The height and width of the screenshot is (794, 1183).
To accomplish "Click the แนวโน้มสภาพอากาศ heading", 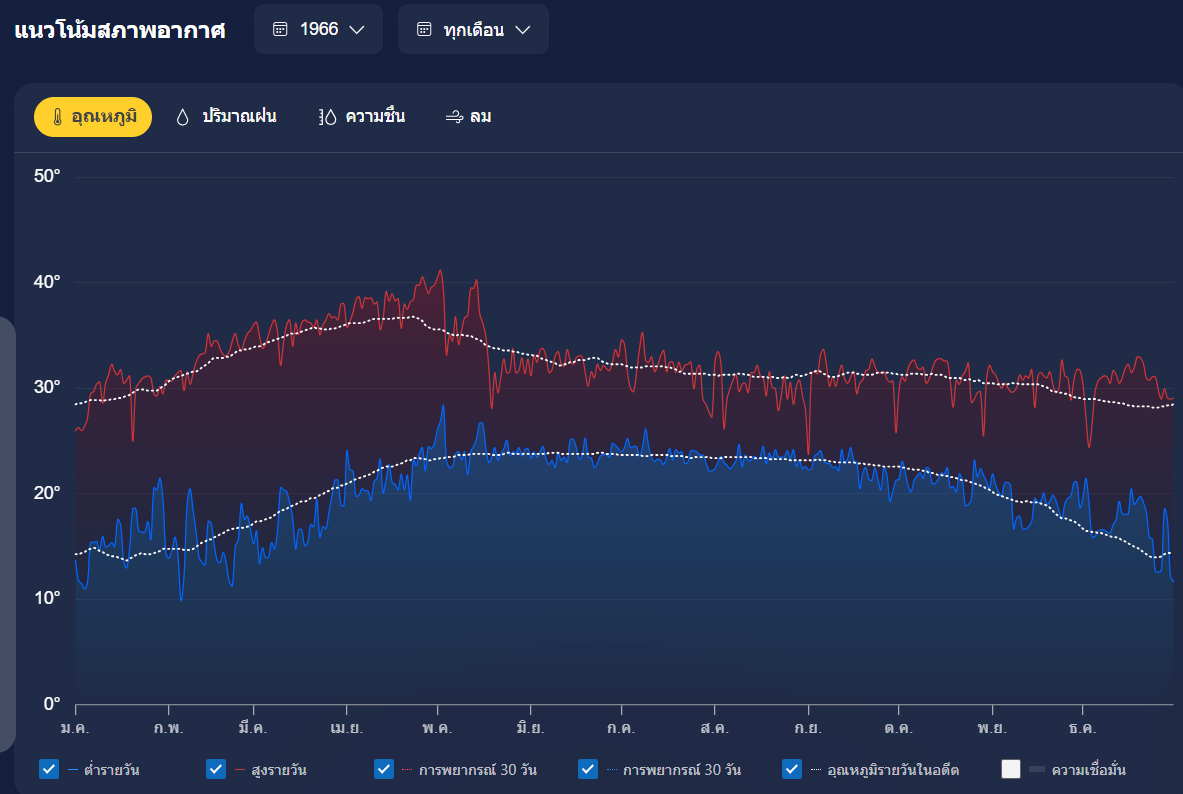I will 120,30.
